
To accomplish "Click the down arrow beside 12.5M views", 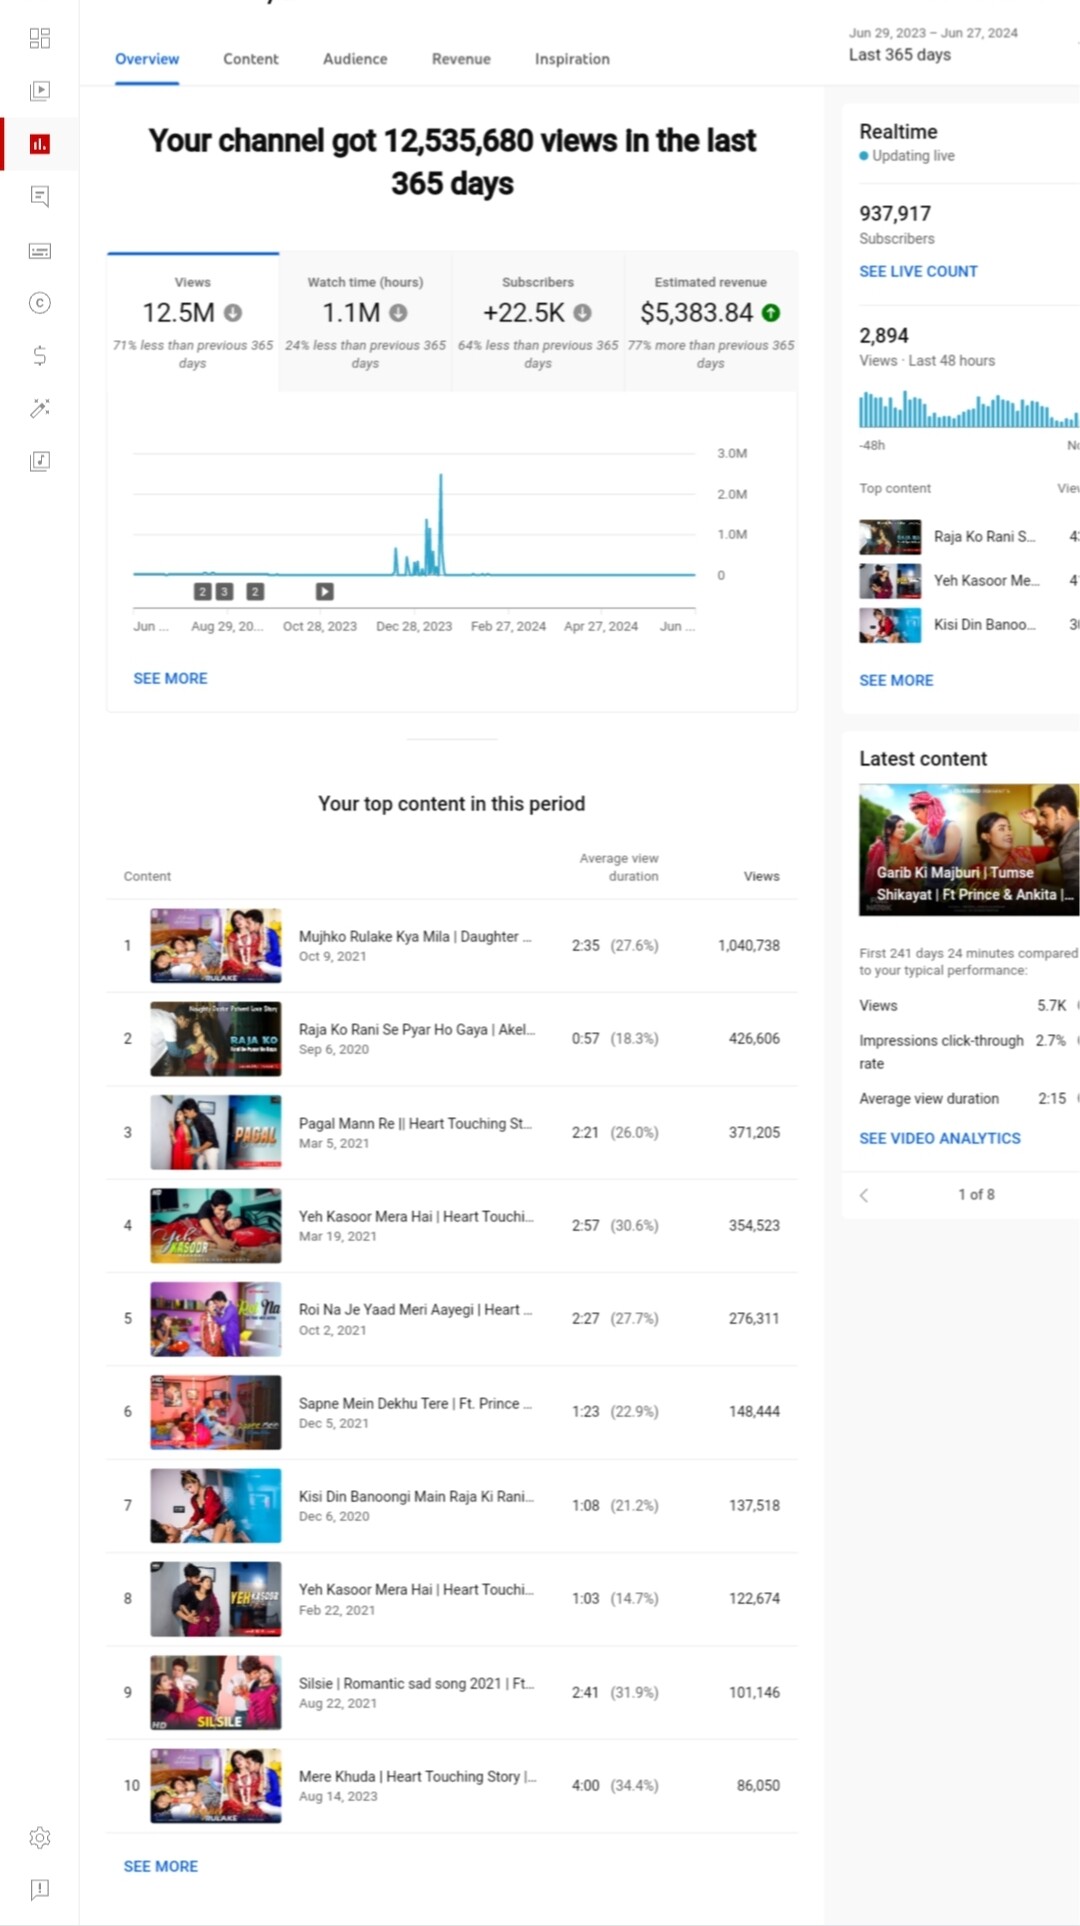I will point(233,313).
